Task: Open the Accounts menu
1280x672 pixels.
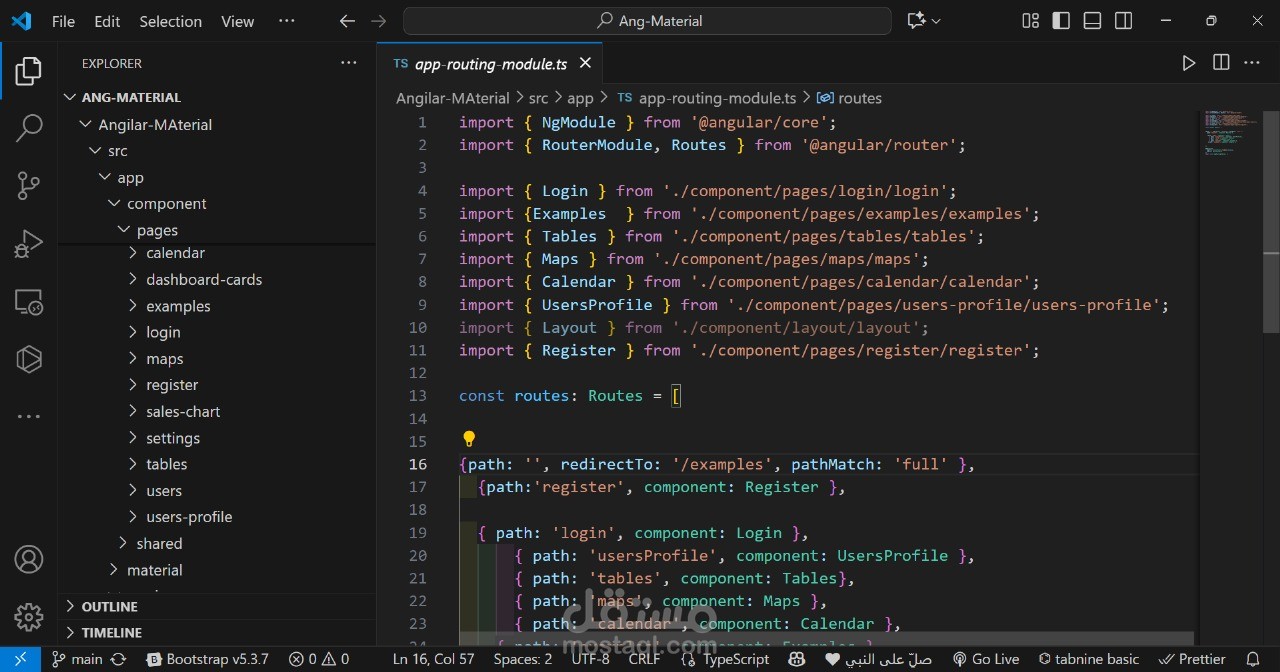Action: click(x=28, y=560)
